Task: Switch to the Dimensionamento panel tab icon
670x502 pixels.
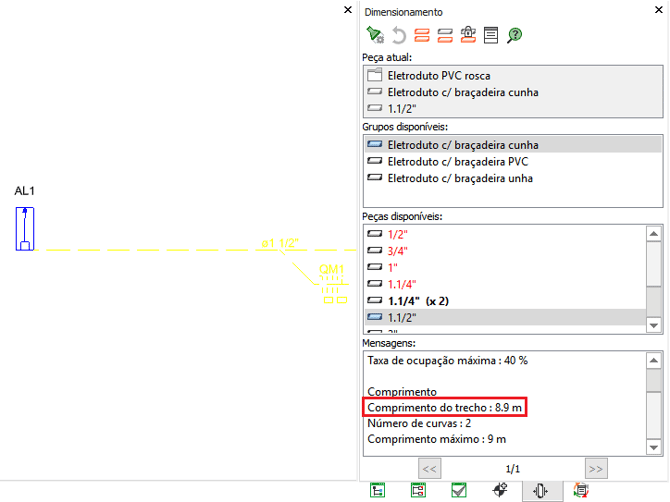Action: [x=541, y=491]
